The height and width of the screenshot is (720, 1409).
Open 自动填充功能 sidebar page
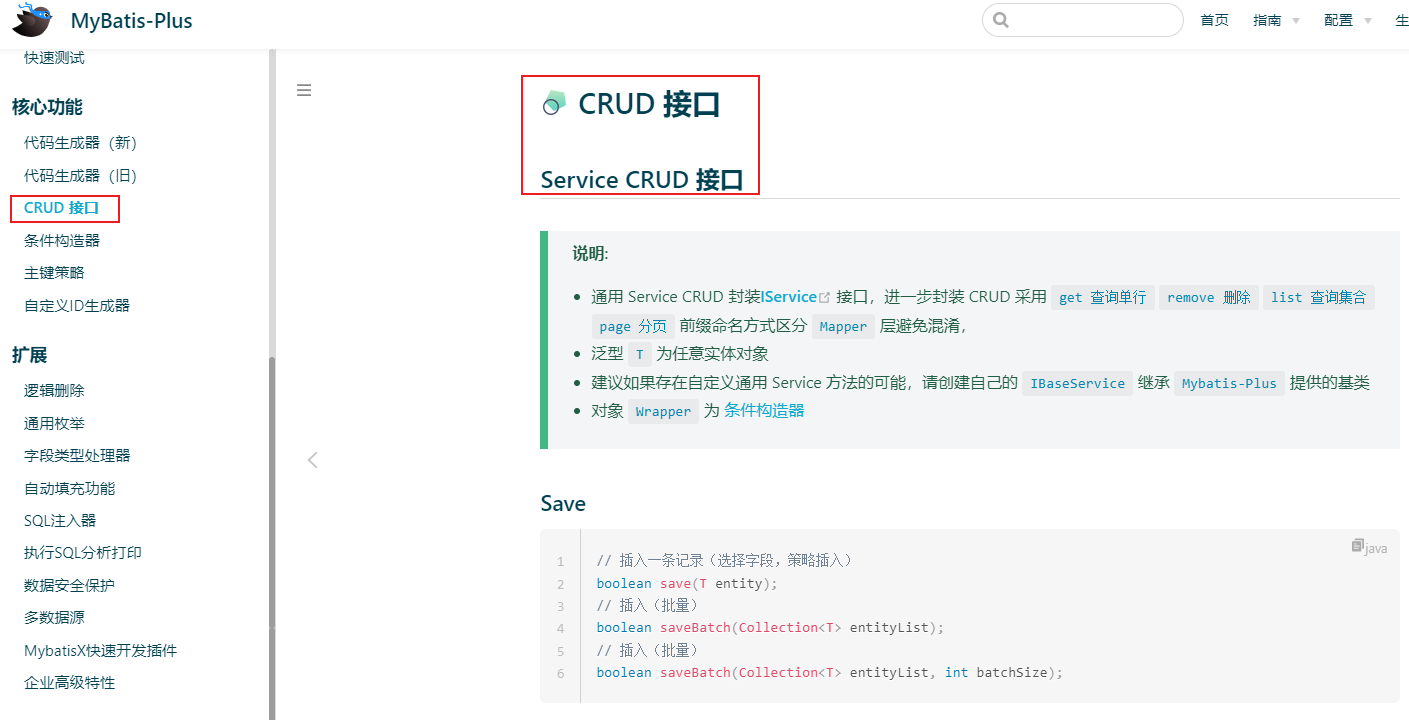click(70, 489)
